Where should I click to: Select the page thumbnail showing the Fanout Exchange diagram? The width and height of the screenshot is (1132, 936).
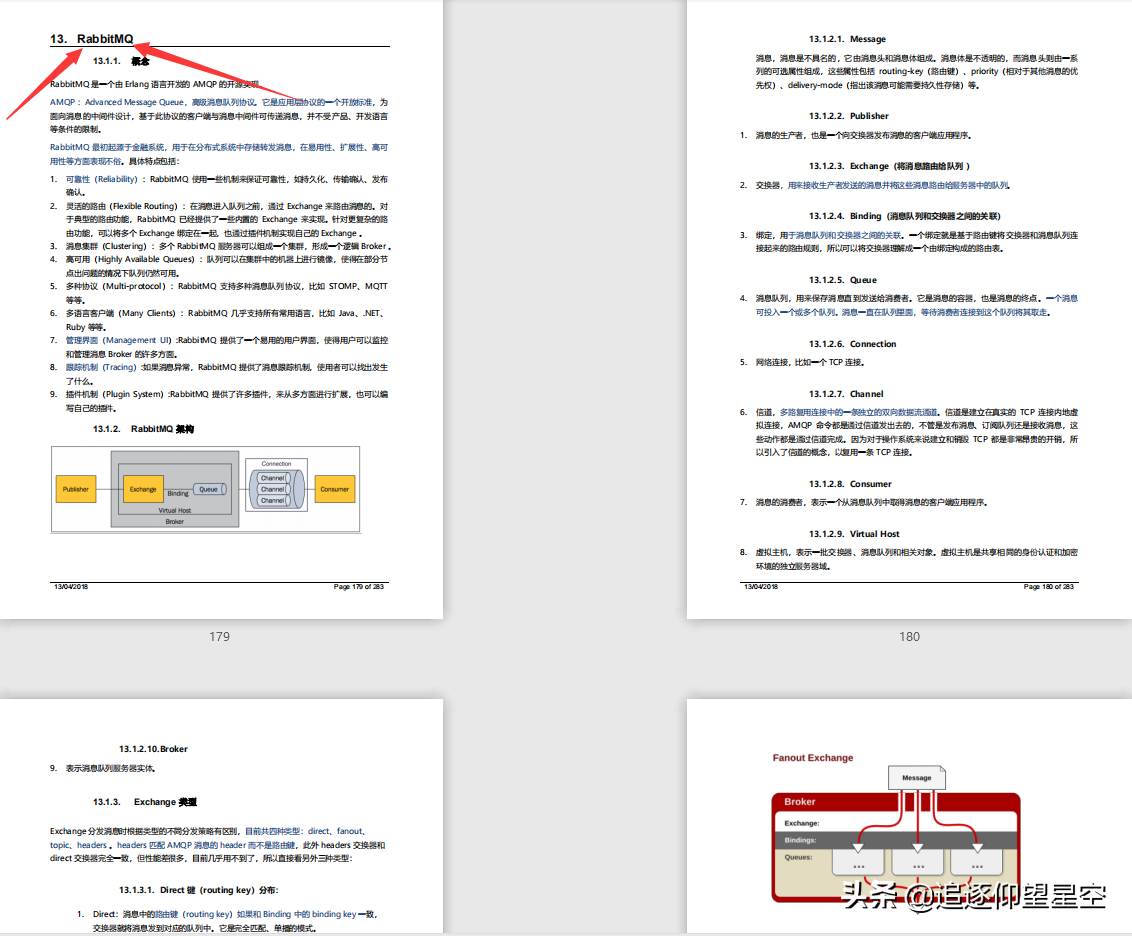pos(909,816)
